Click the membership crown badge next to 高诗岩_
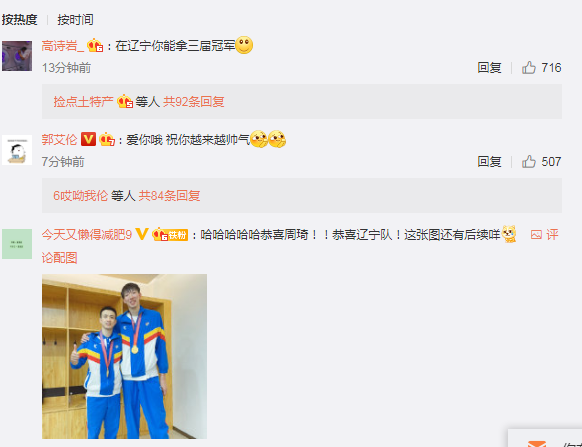 95,45
